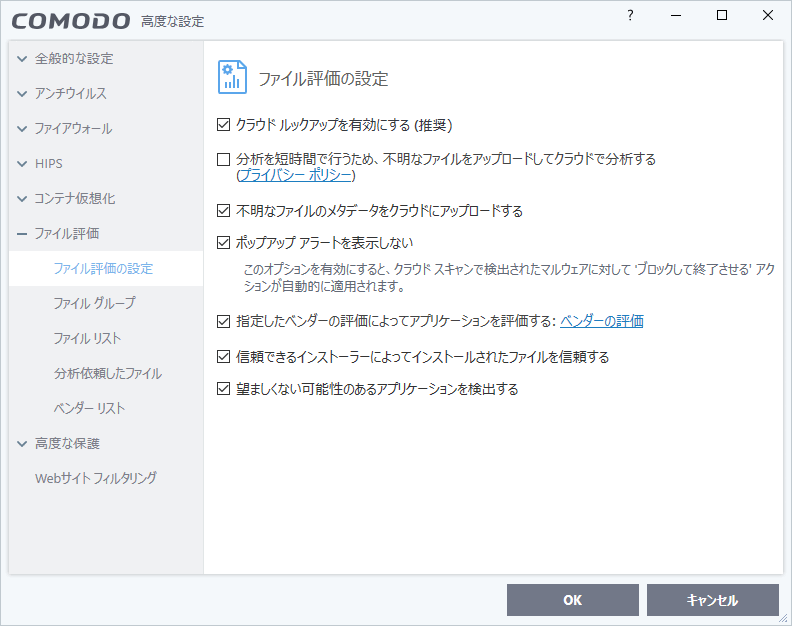
Task: Uncheck the trusted installer files option
Action: 224,356
